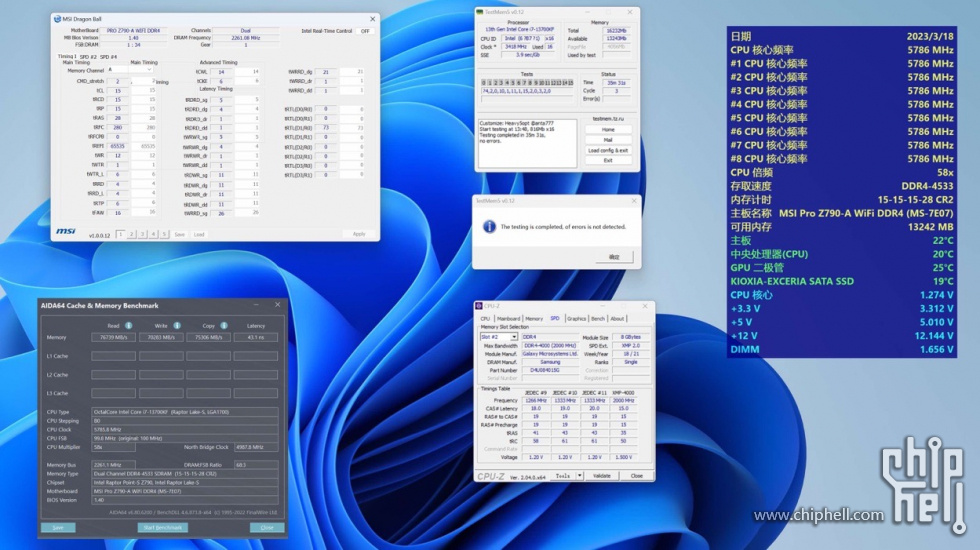Select the Timing 1 tab in Dragon Ball
Image resolution: width=980 pixels, height=550 pixels.
point(67,56)
